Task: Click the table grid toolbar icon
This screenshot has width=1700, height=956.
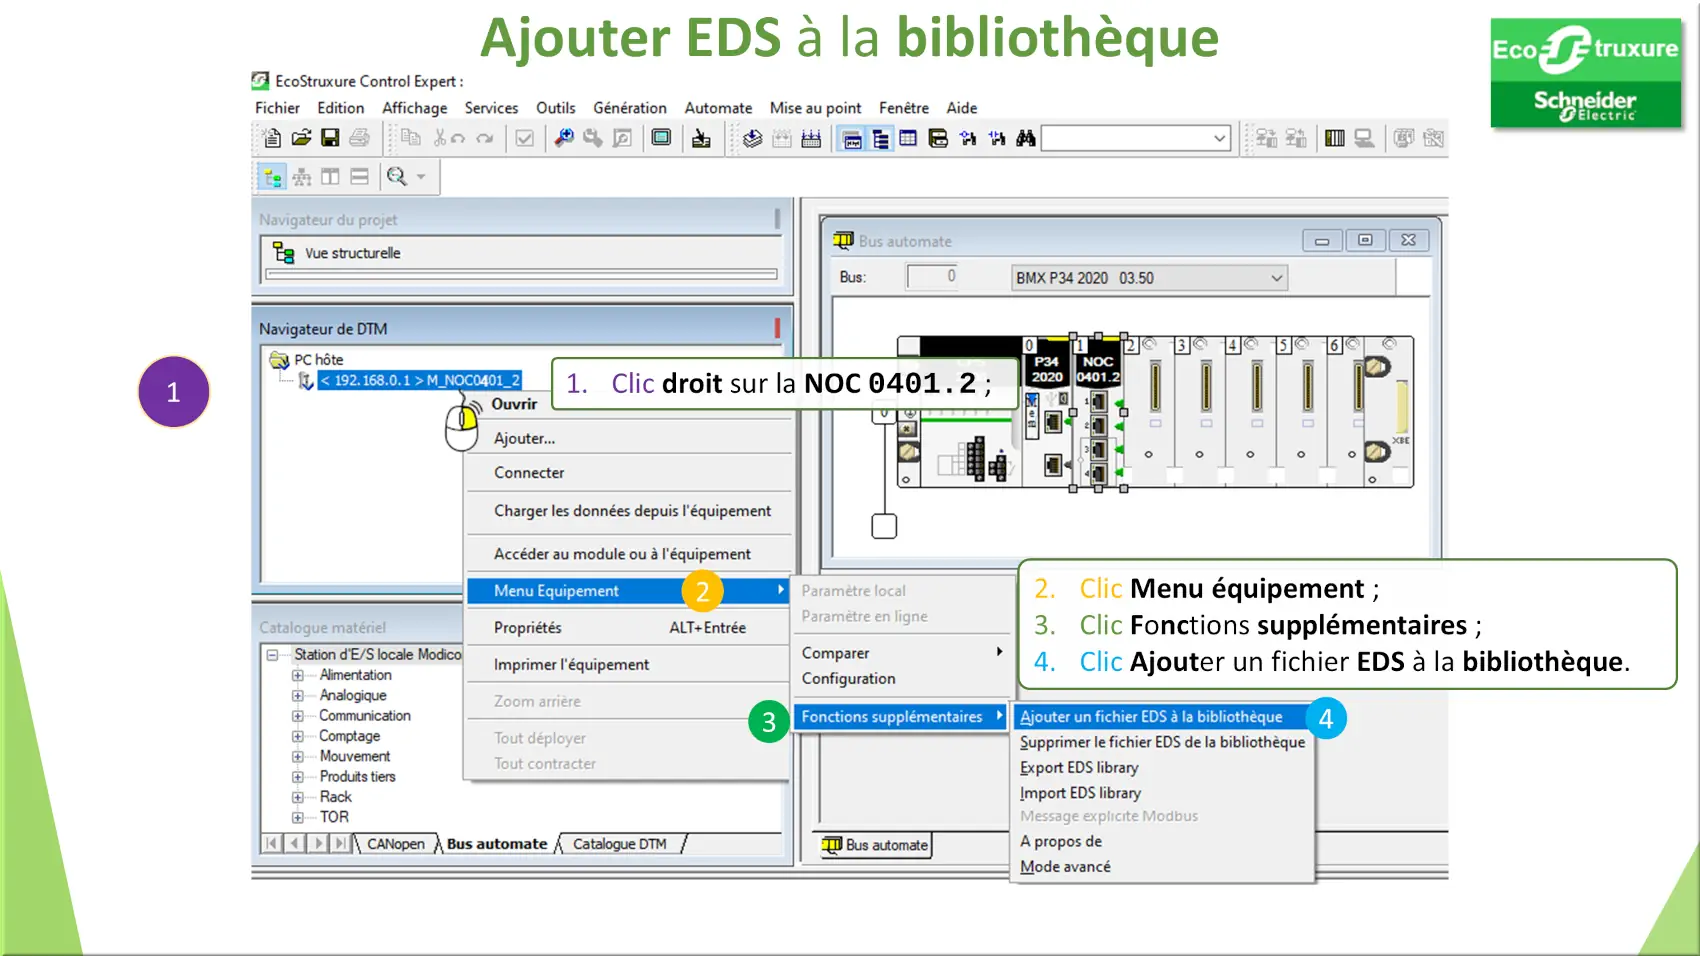Action: [908, 138]
